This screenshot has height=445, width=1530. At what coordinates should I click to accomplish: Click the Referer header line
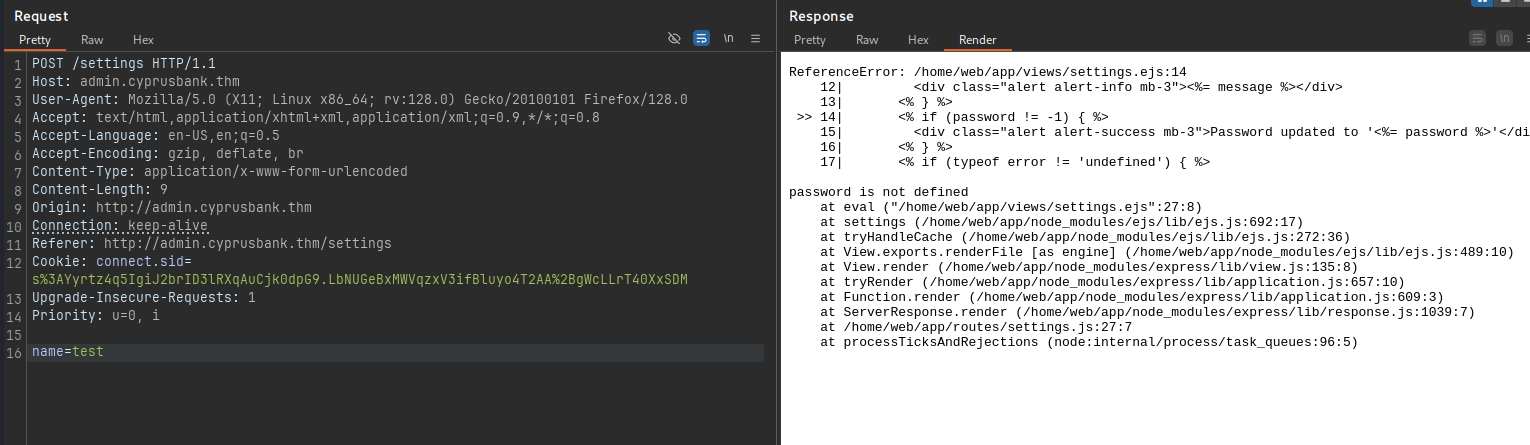click(212, 244)
